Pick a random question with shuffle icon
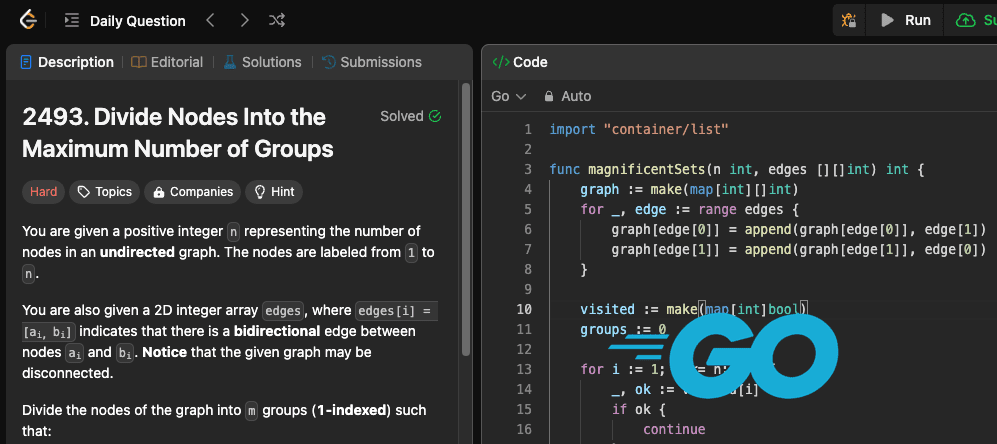Screen dimensions: 997x444 point(277,20)
